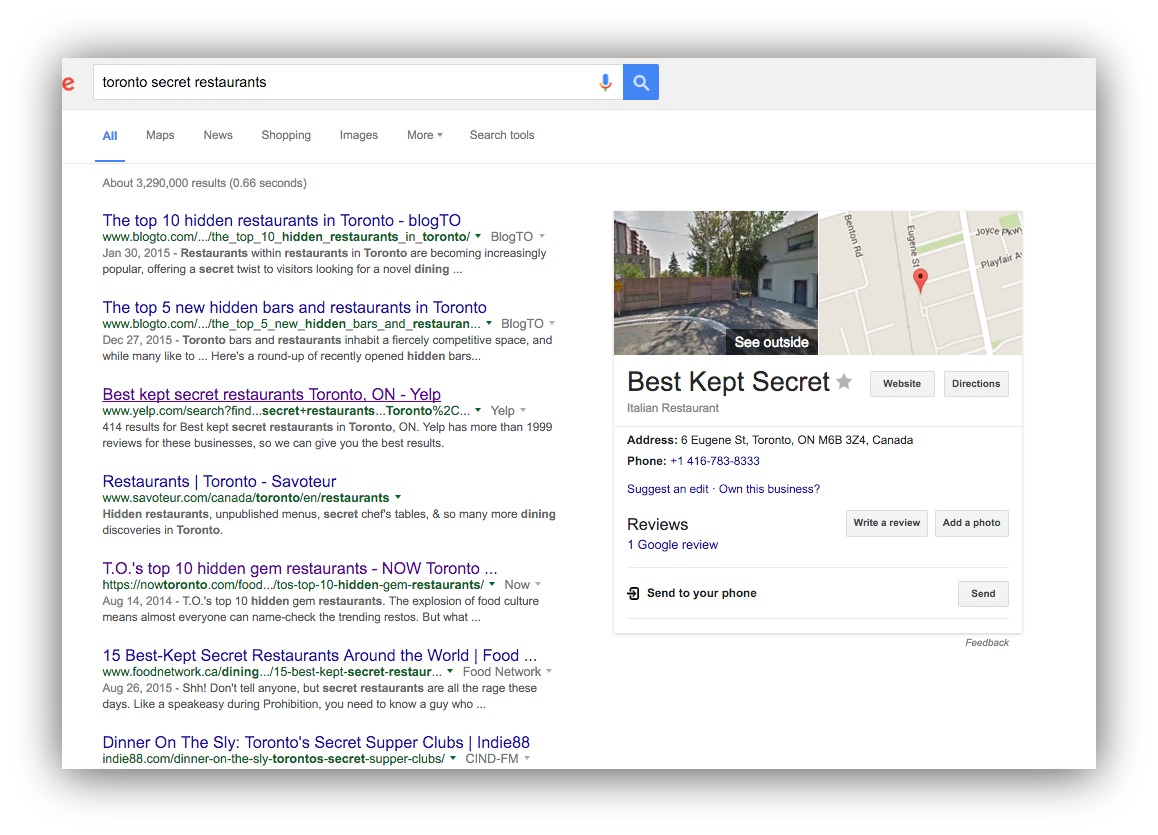
Task: Open Restaurants Toronto Savoteur result
Action: coord(219,481)
